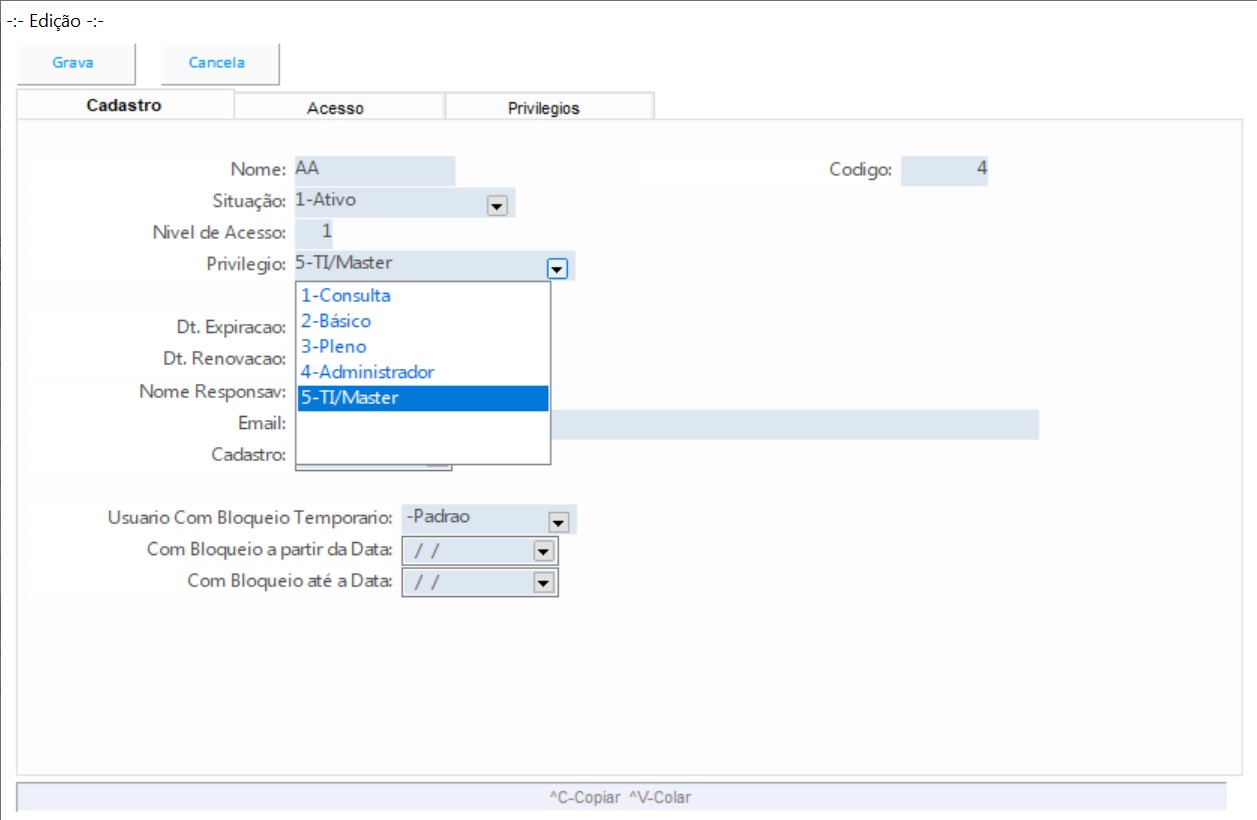Click the Grava button
This screenshot has height=820, width=1257.
click(74, 63)
